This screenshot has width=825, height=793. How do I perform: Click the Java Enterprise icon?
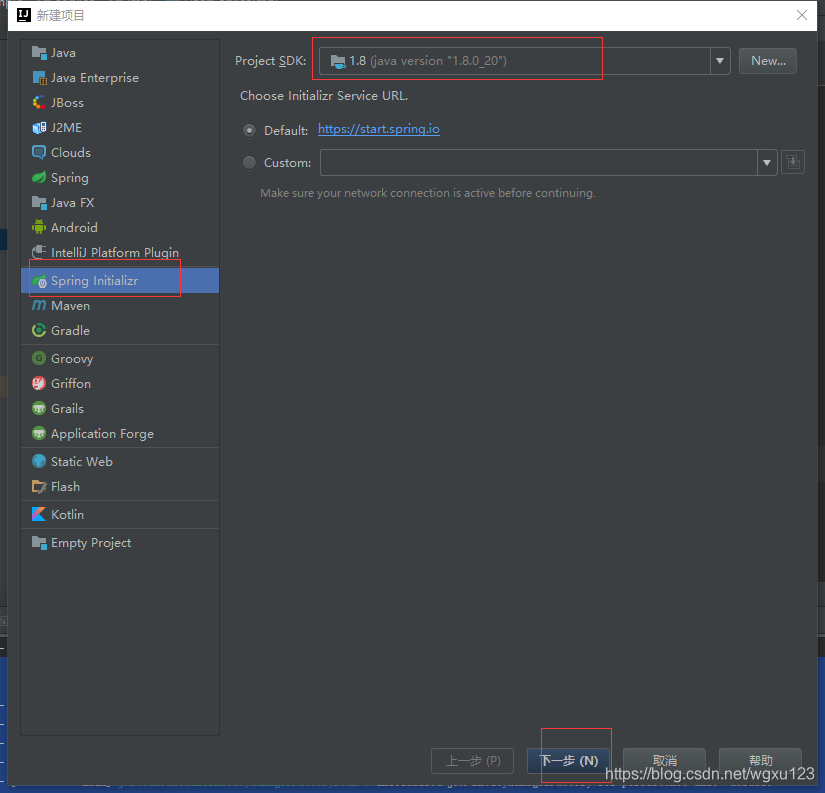pyautogui.click(x=39, y=78)
